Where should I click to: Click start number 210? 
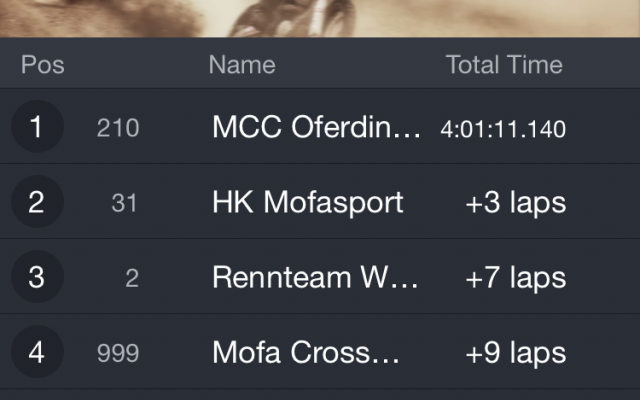tap(118, 128)
